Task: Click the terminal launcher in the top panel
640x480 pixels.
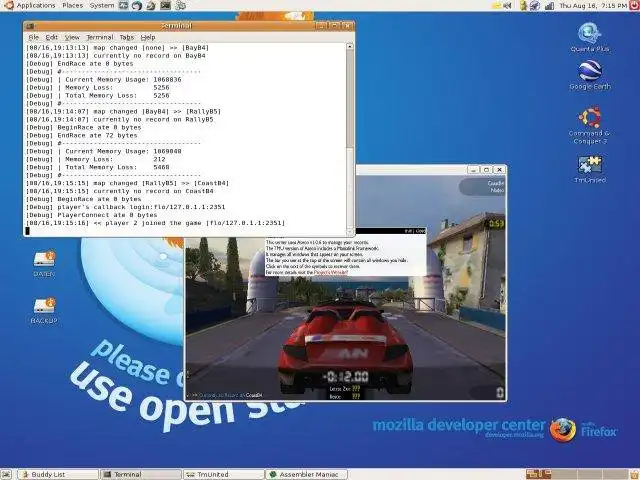Action: [x=165, y=5]
